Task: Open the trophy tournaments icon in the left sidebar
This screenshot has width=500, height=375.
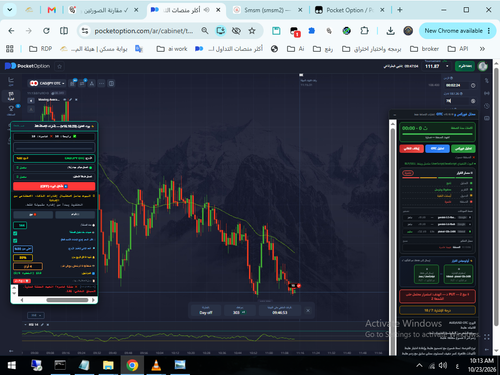Action: click(11, 110)
